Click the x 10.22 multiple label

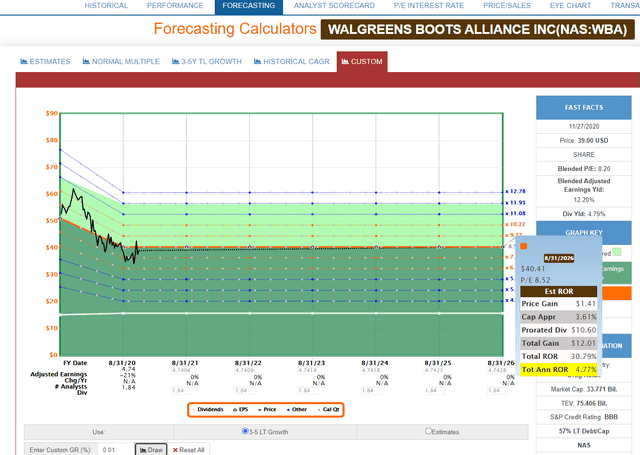click(516, 224)
